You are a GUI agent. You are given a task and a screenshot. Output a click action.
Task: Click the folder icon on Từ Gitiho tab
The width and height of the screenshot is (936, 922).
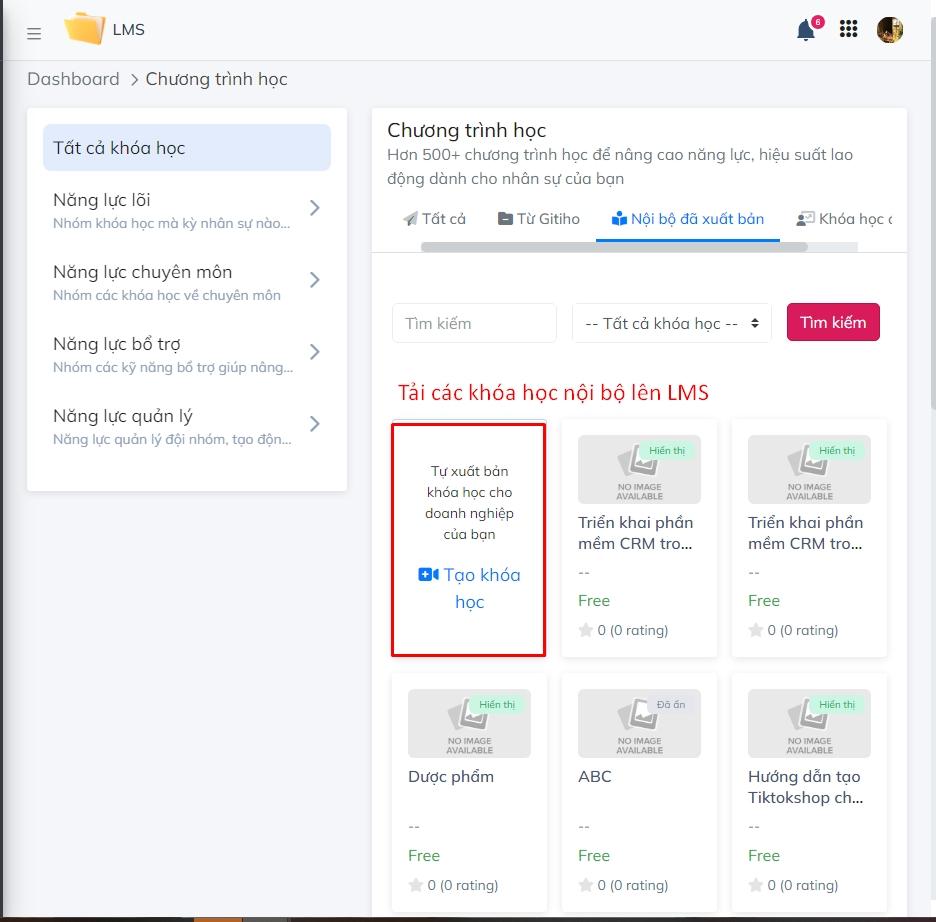point(507,218)
